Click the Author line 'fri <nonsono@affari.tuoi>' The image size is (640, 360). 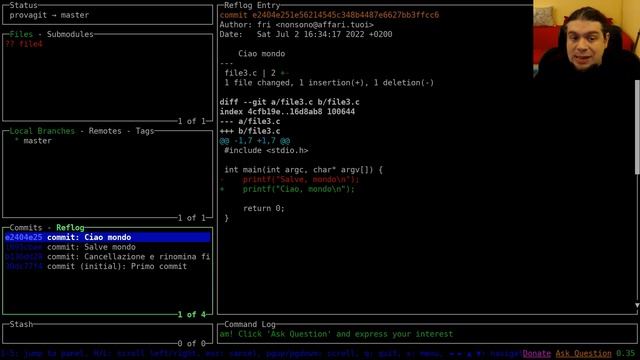click(297, 25)
